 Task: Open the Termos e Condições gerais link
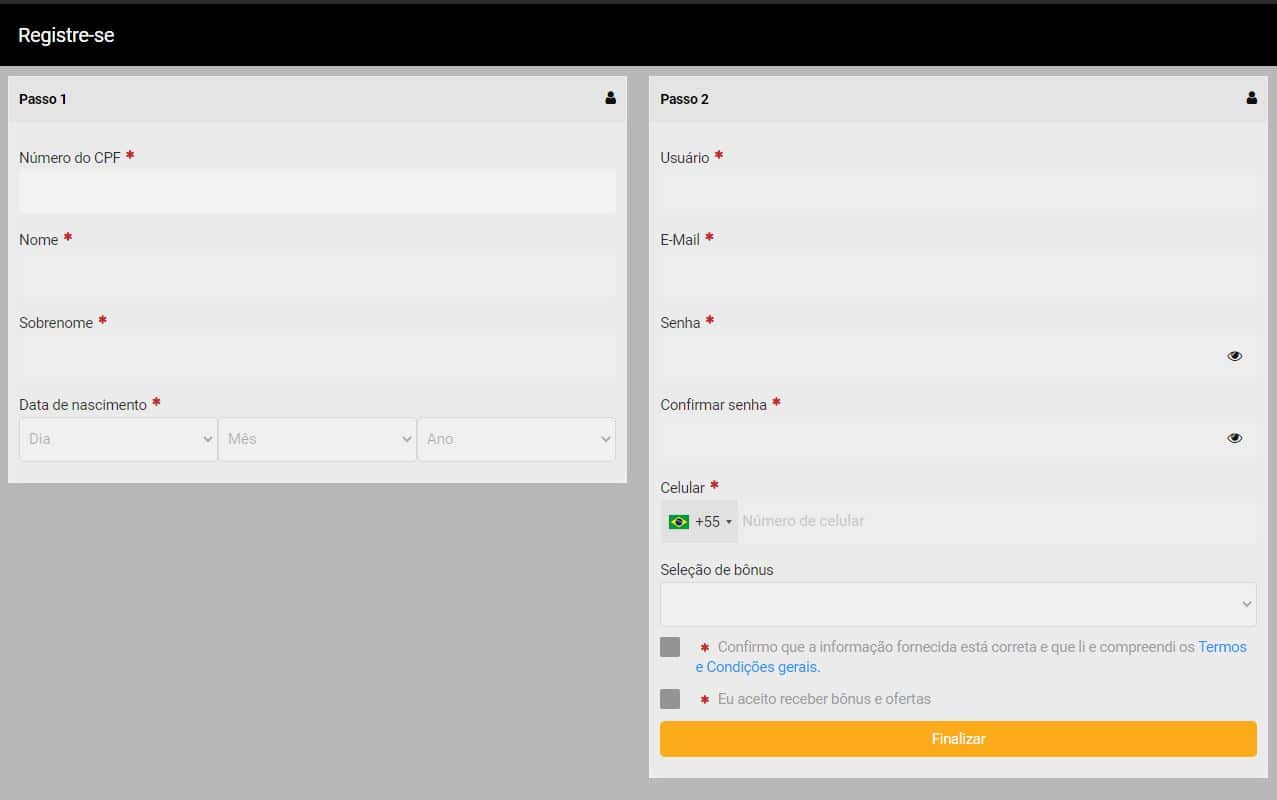click(x=971, y=657)
